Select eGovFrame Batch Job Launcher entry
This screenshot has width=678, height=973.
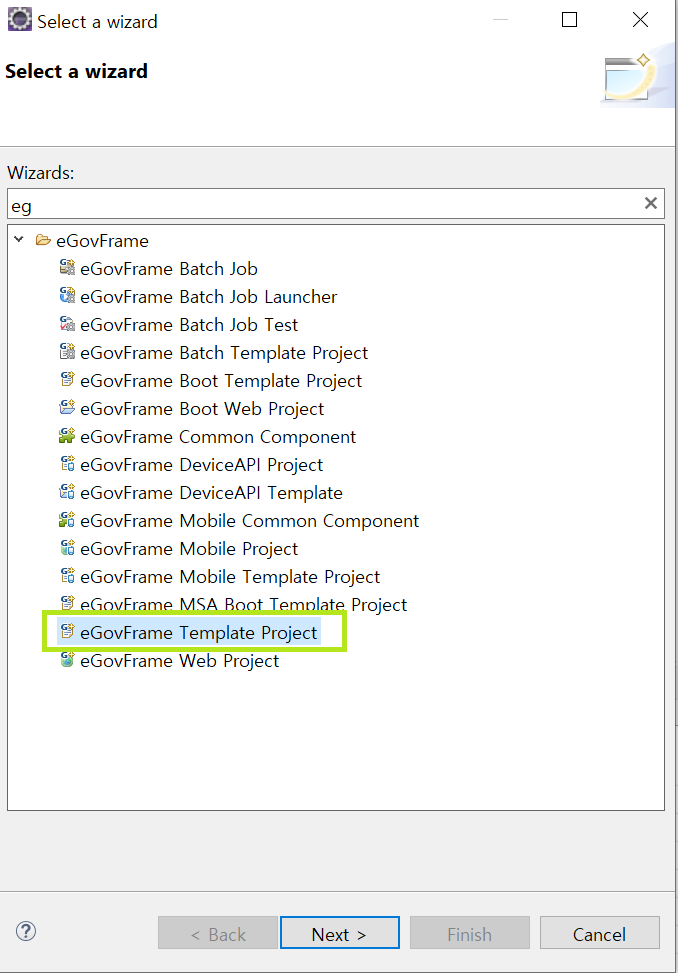click(208, 297)
